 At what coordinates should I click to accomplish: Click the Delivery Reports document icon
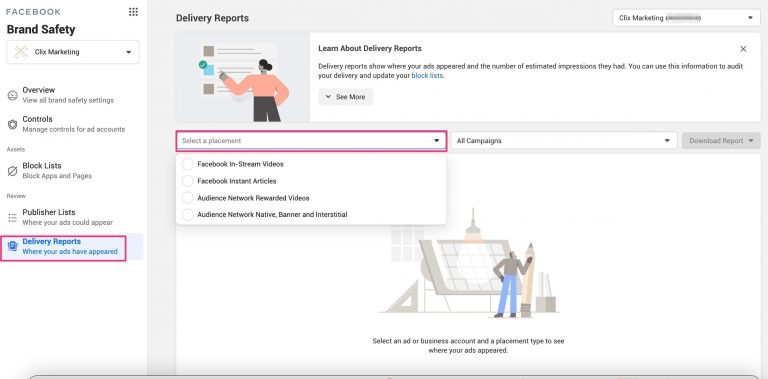[x=13, y=246]
